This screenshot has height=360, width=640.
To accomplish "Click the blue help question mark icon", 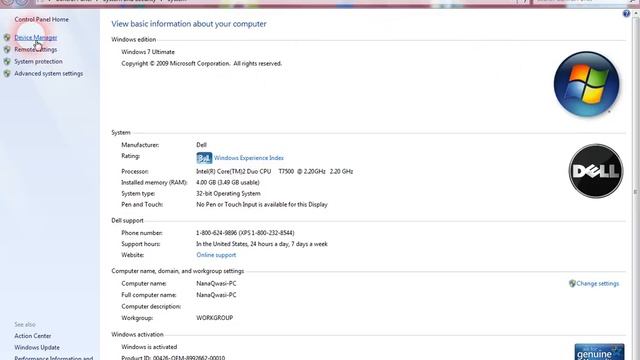I will [626, 13].
